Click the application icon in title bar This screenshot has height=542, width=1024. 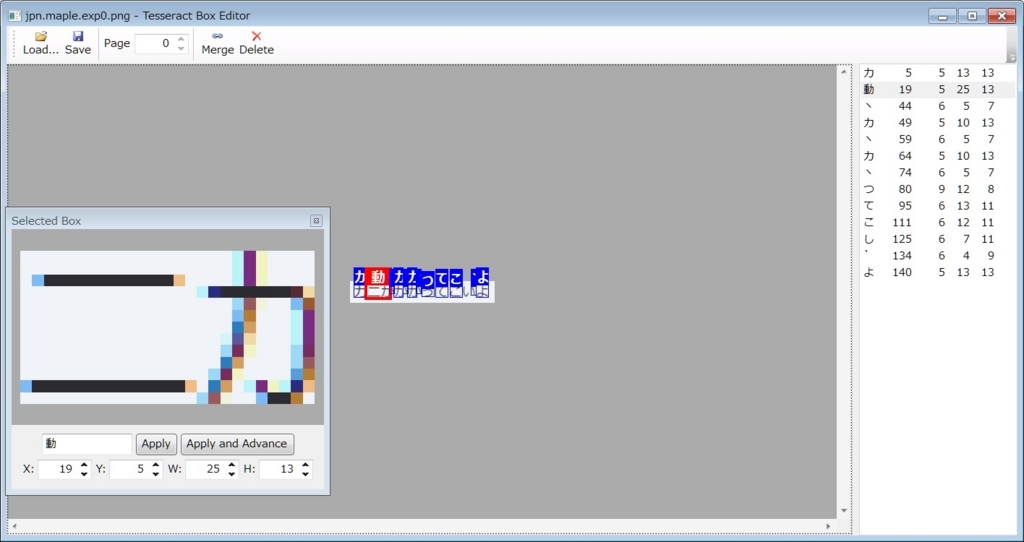click(x=14, y=16)
